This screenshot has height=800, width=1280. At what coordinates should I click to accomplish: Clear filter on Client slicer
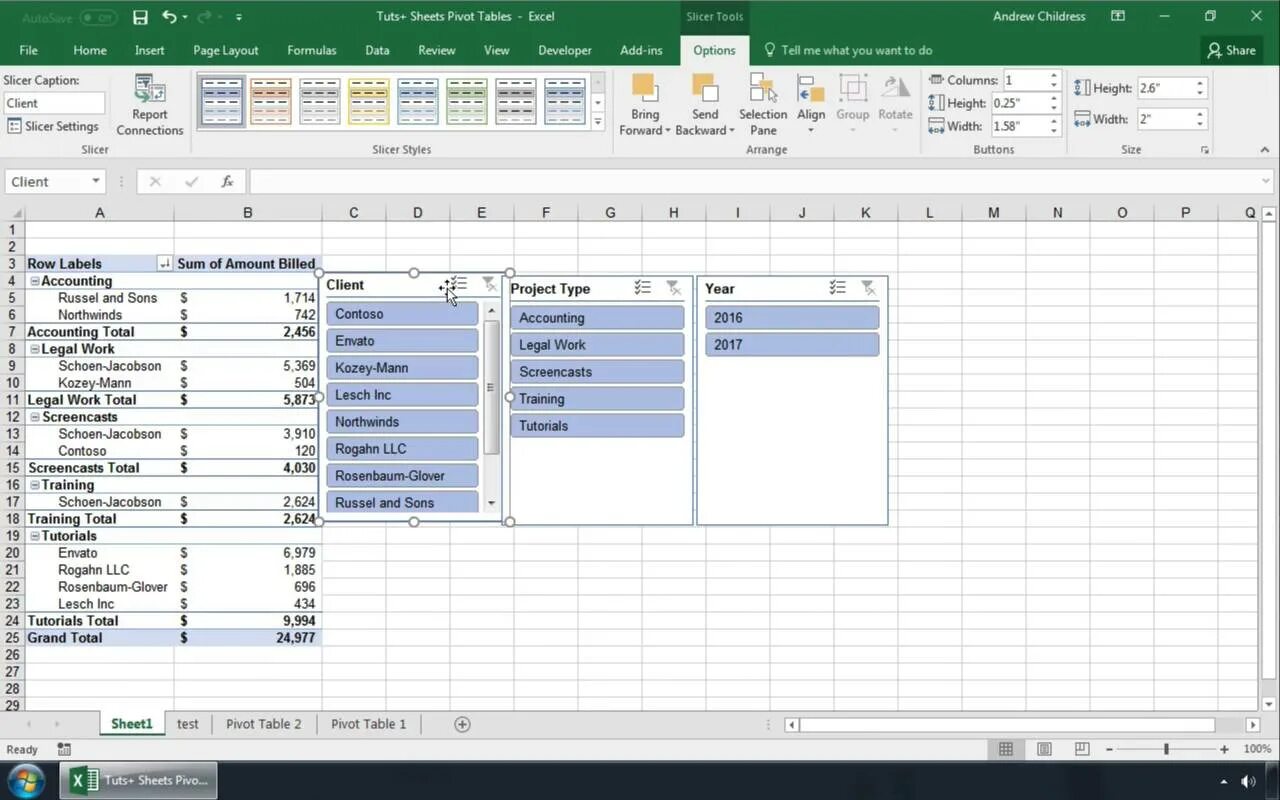click(x=488, y=284)
